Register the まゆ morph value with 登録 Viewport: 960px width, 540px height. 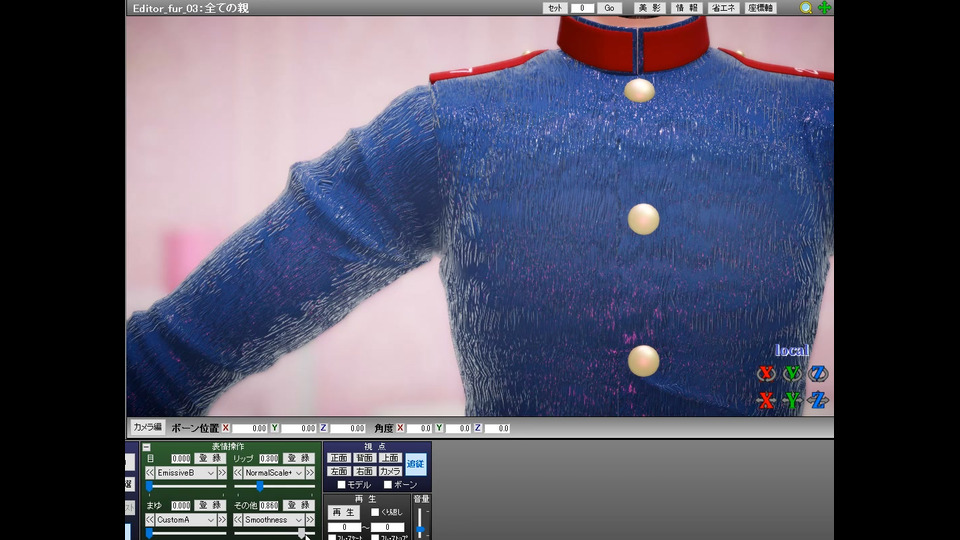pos(210,505)
